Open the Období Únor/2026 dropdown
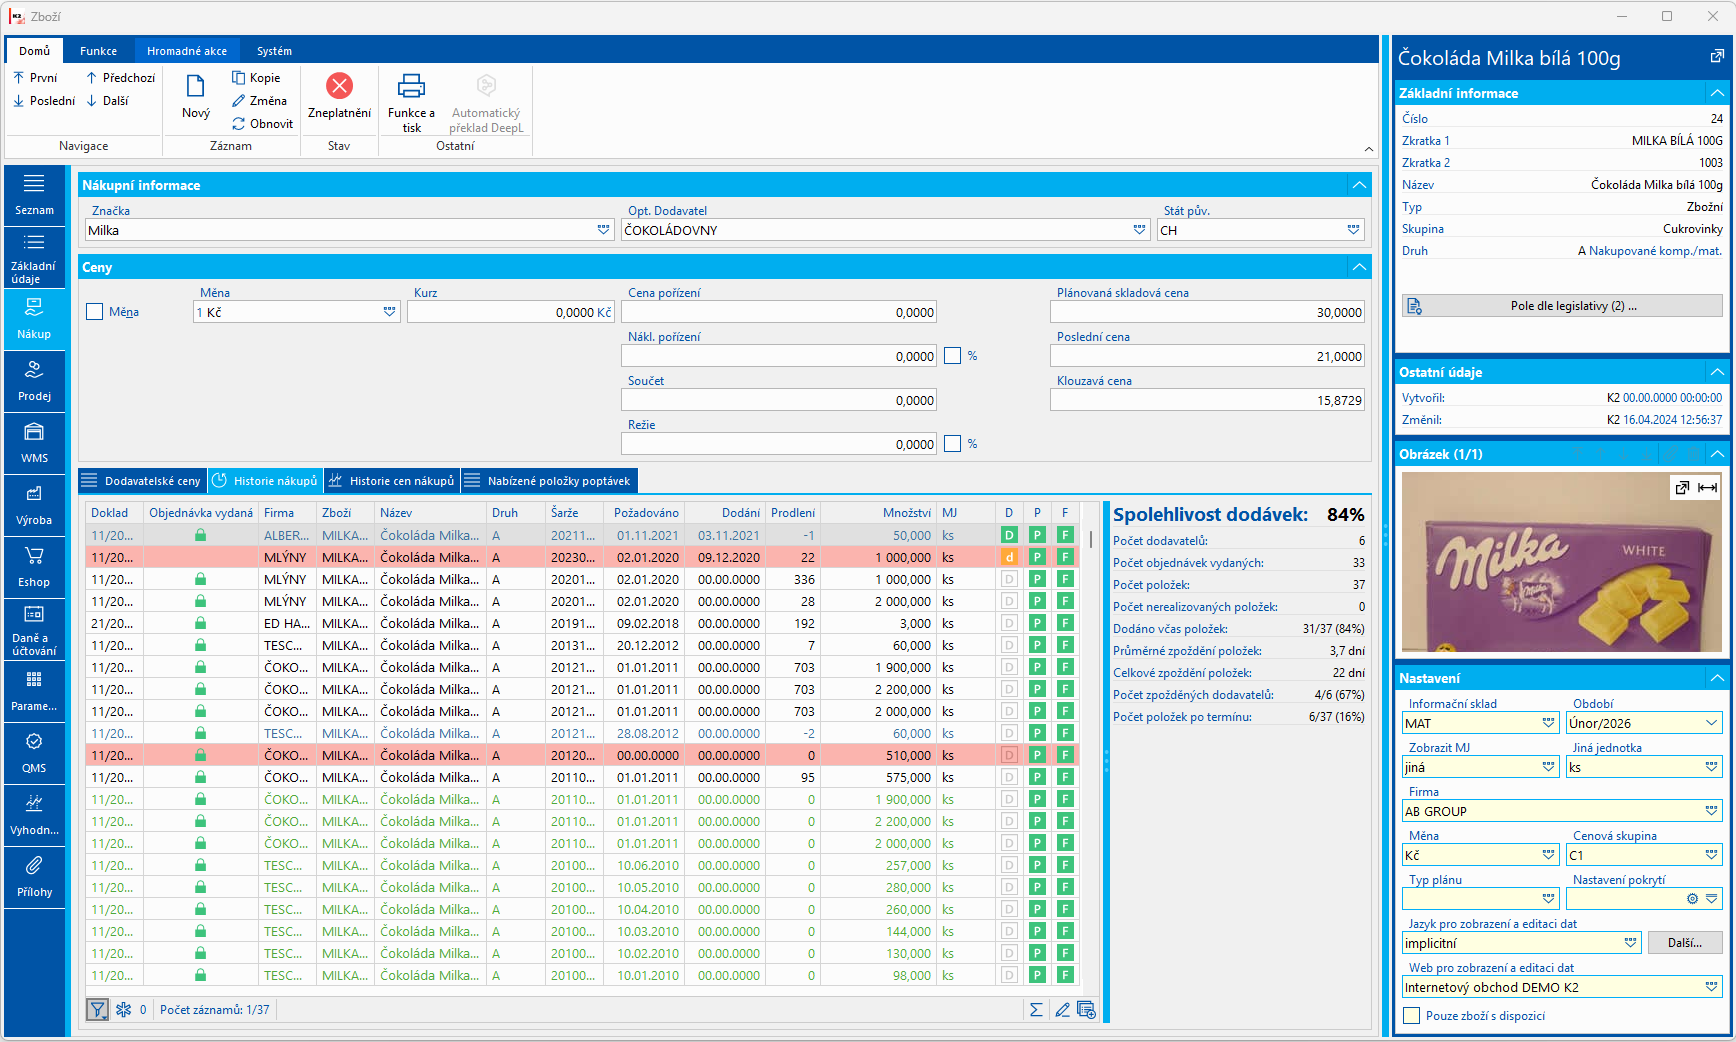1736x1042 pixels. 1712,723
